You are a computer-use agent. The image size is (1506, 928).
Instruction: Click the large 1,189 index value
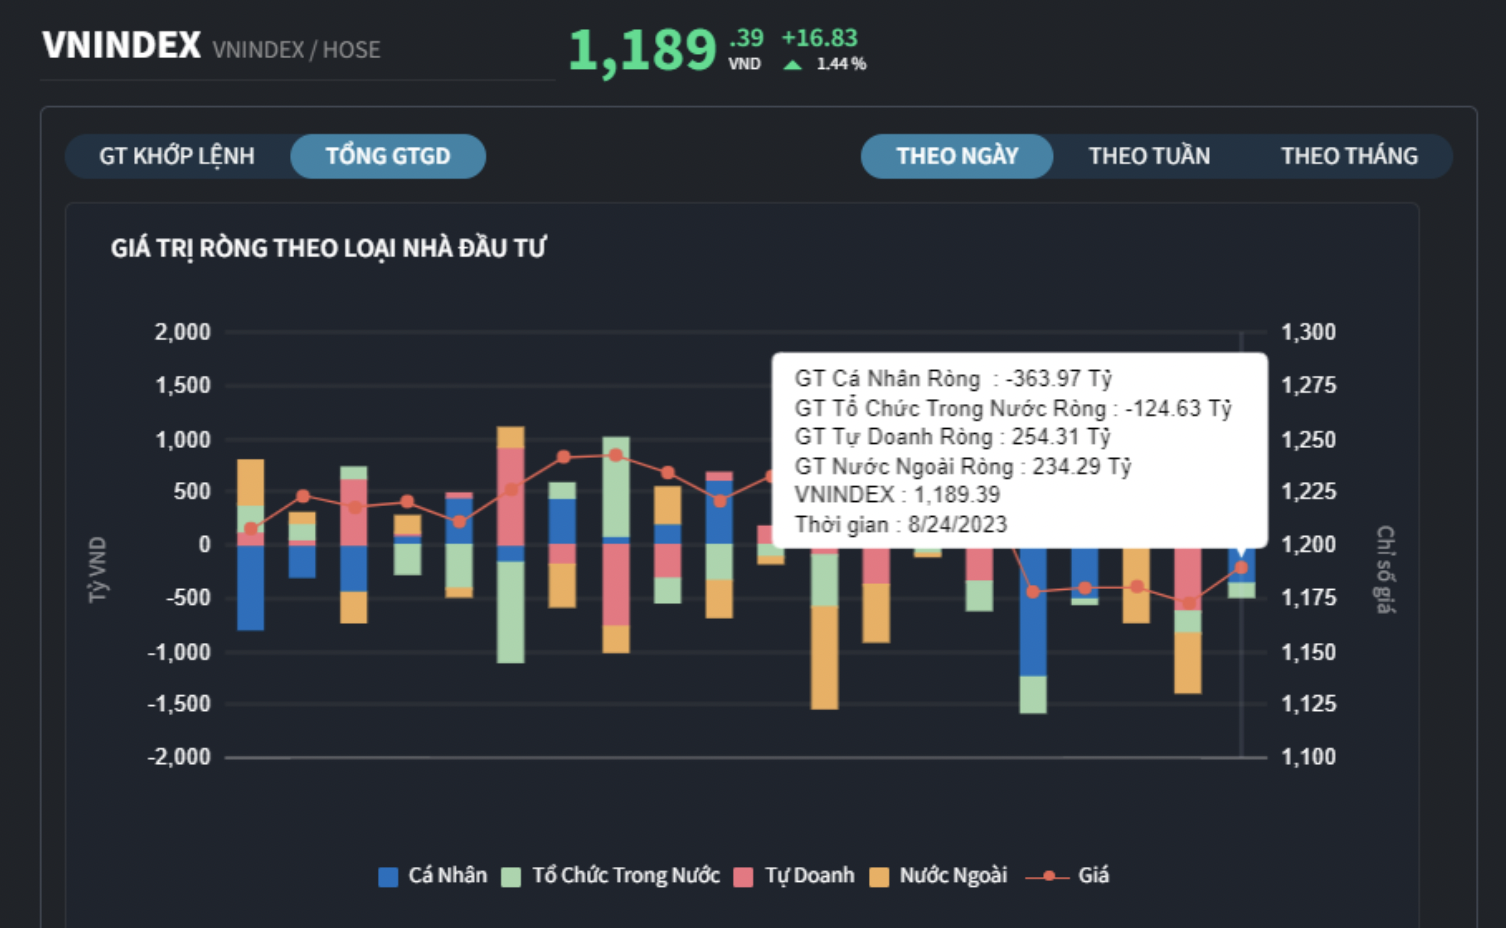click(642, 51)
